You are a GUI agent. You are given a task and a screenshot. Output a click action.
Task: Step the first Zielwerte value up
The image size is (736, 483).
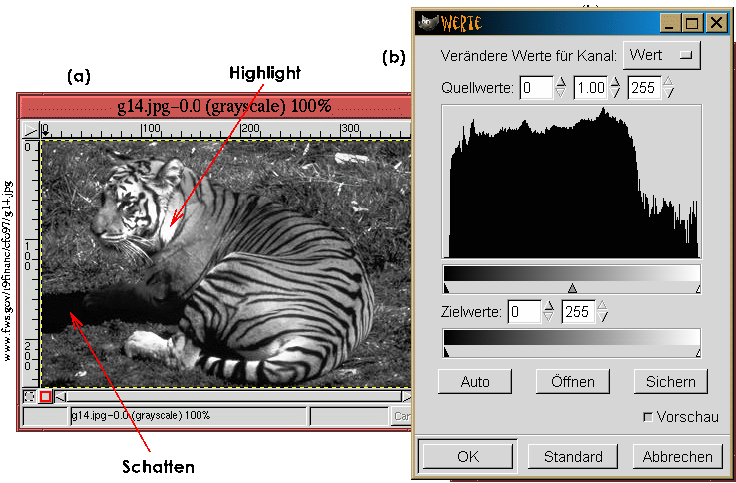(547, 306)
